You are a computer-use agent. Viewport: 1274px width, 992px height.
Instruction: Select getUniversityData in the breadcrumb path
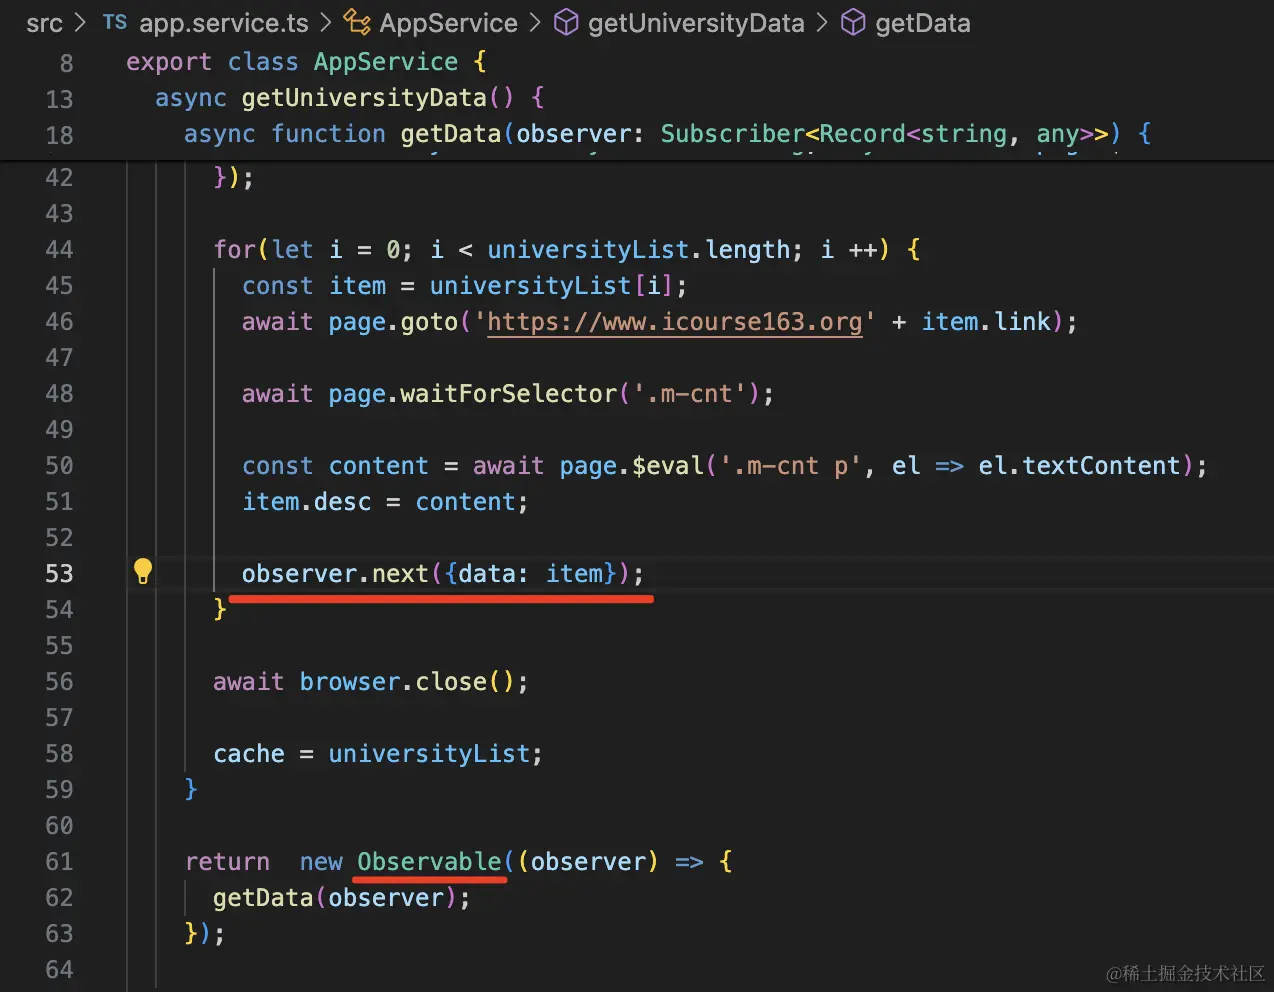(696, 23)
